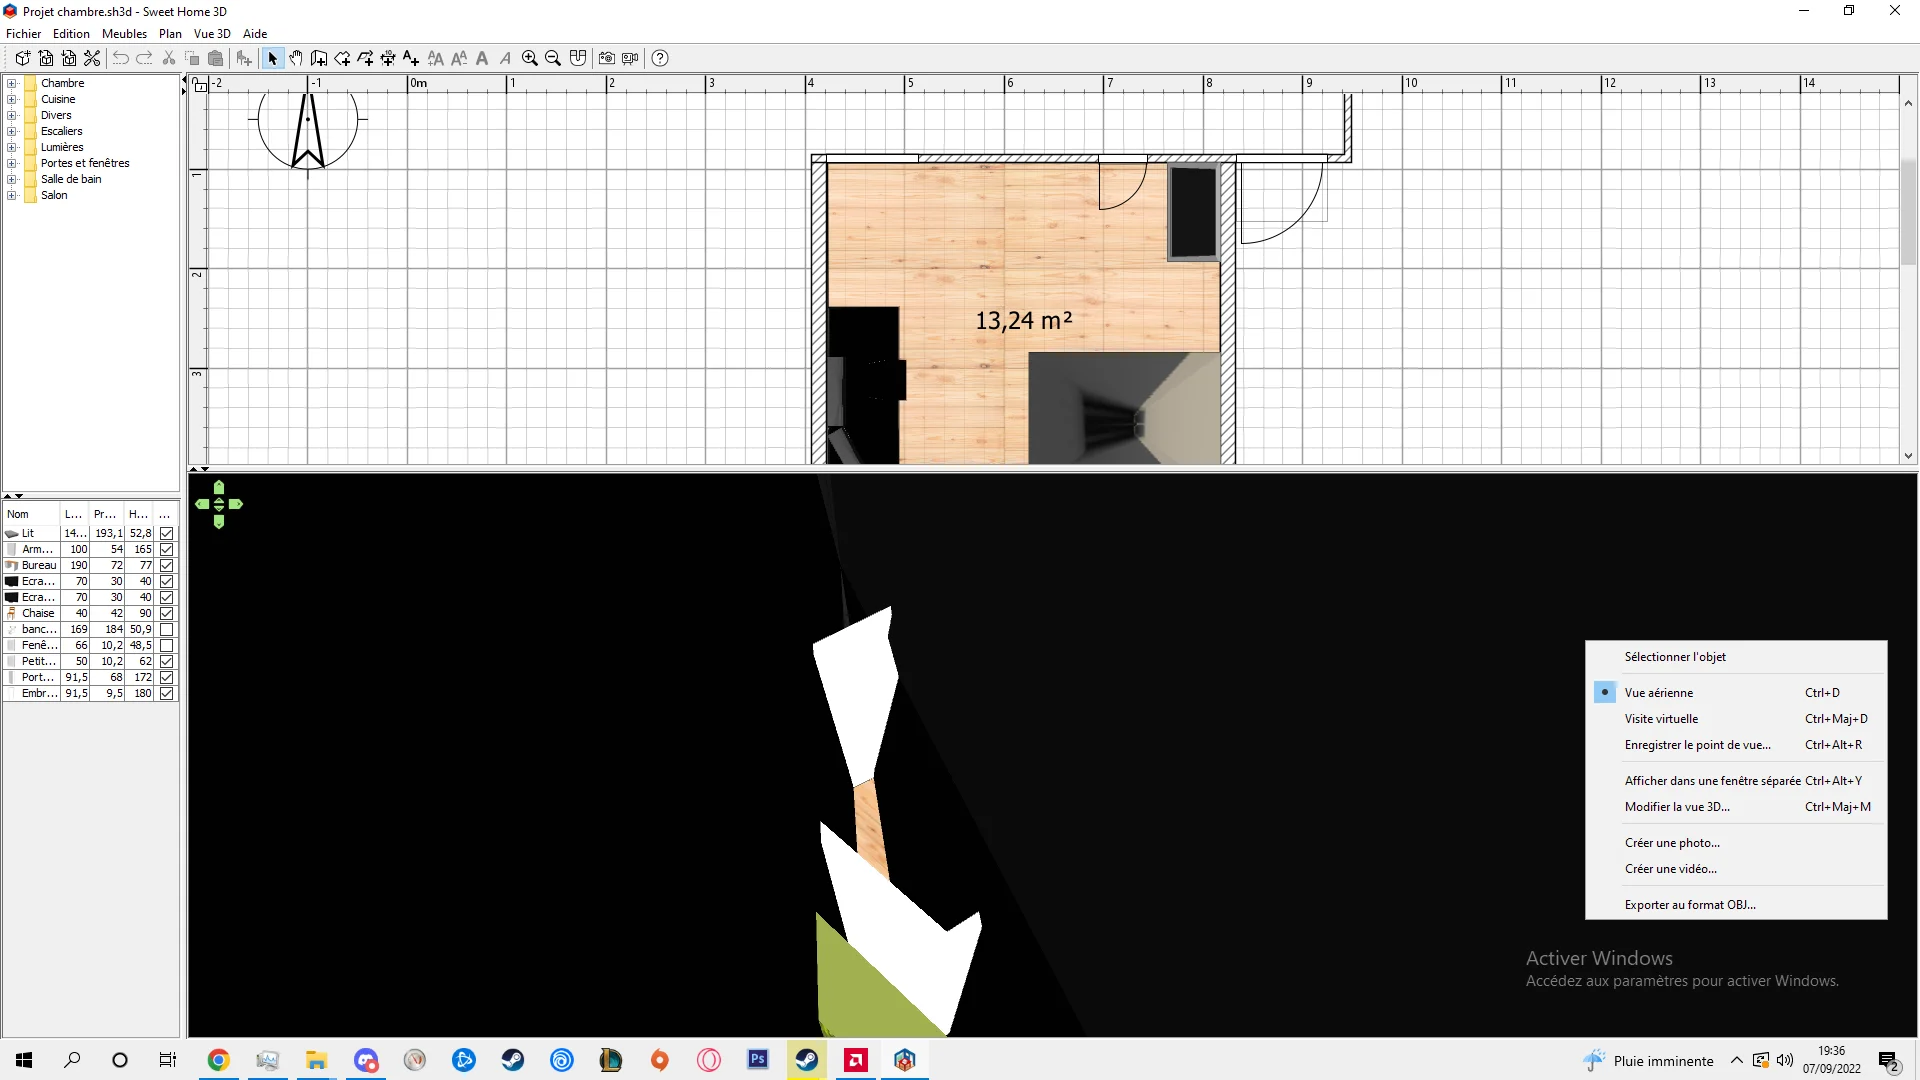Choose Visite virtuelle from context menu
Viewport: 1920px width, 1080px height.
pyautogui.click(x=1661, y=719)
